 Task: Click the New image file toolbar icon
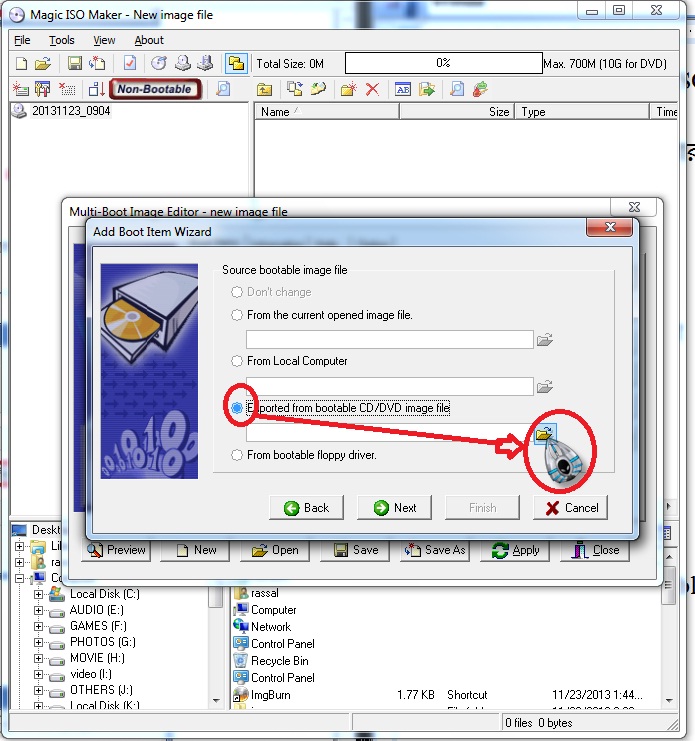pos(21,63)
